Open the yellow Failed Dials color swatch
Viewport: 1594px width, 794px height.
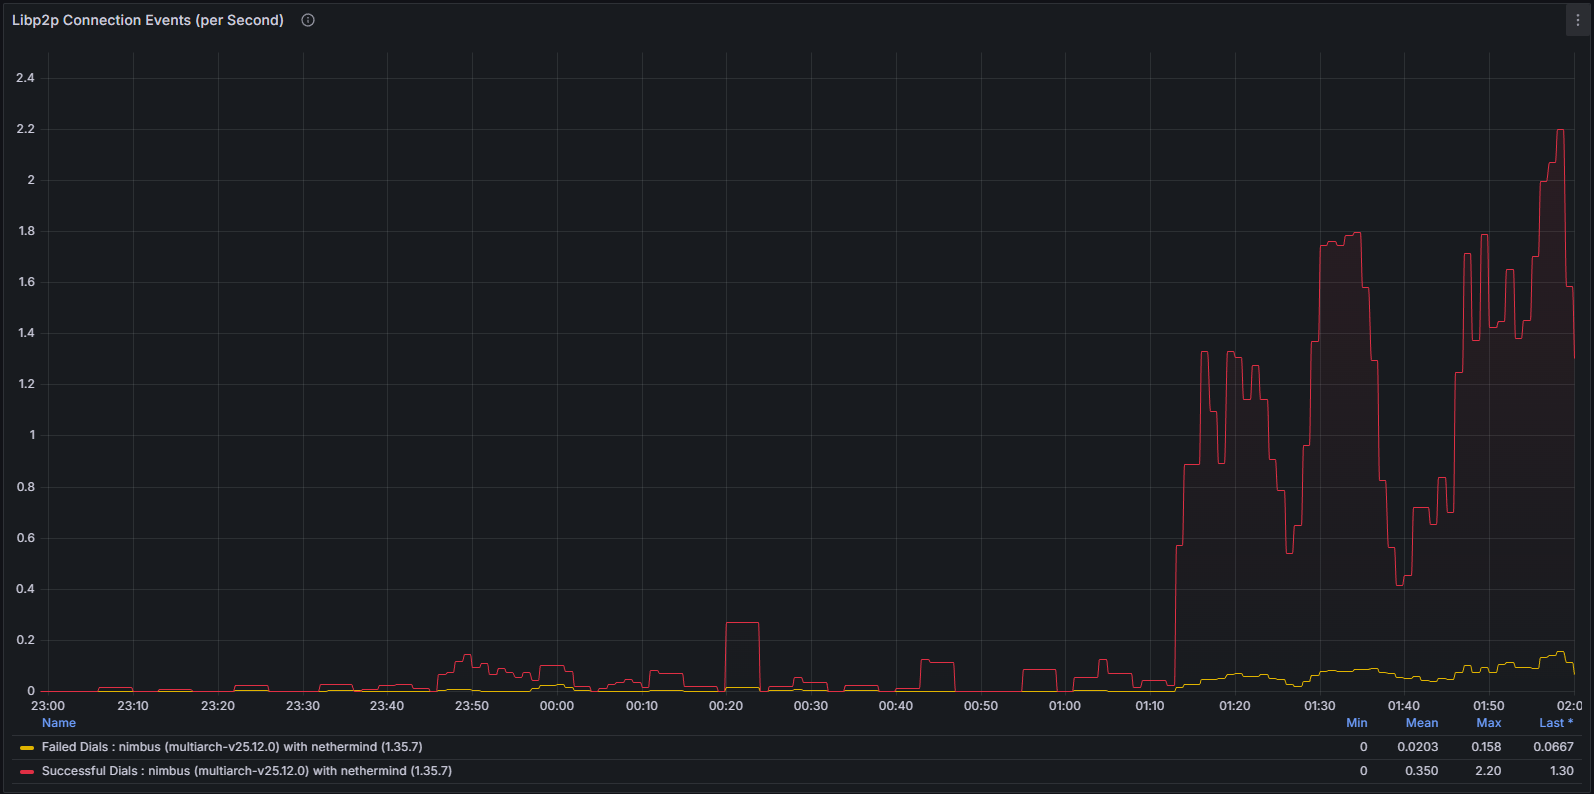(x=27, y=748)
